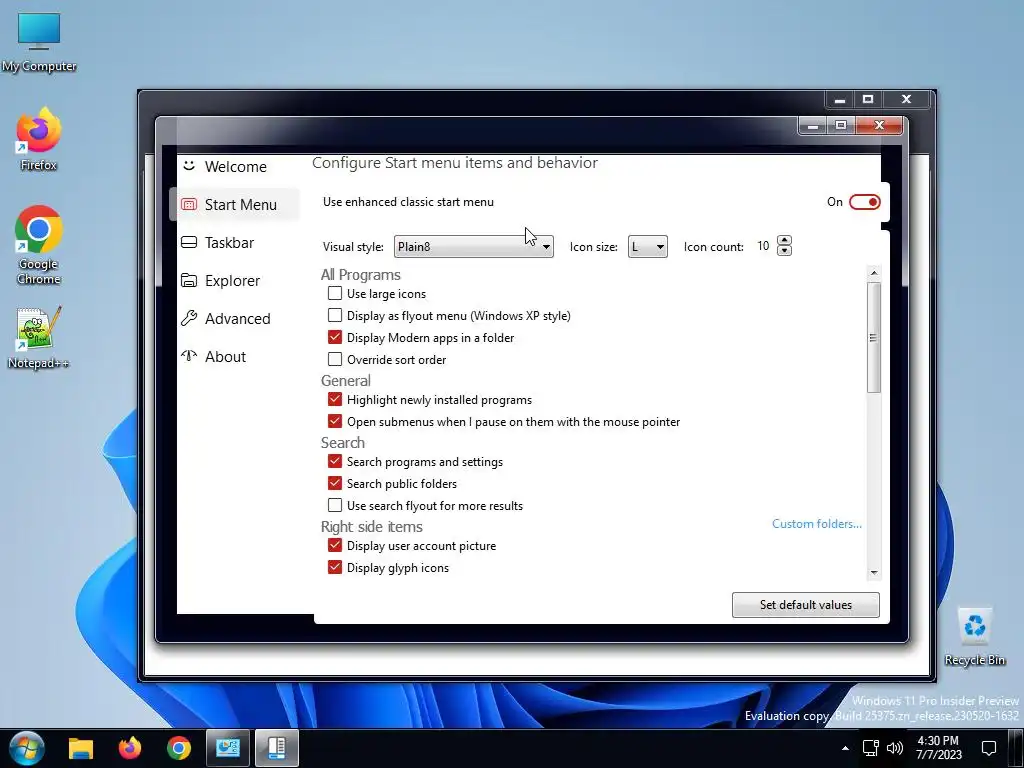Viewport: 1024px width, 768px height.
Task: Open the Visual style dropdown (Plain8)
Action: click(473, 246)
